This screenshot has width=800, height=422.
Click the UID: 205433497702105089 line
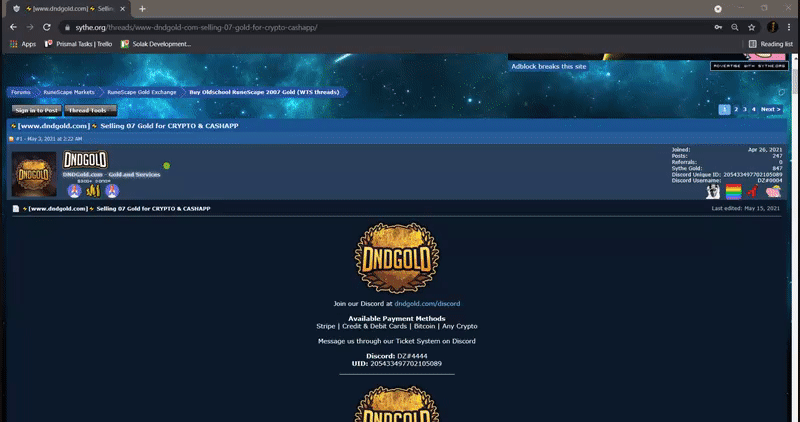pos(397,364)
